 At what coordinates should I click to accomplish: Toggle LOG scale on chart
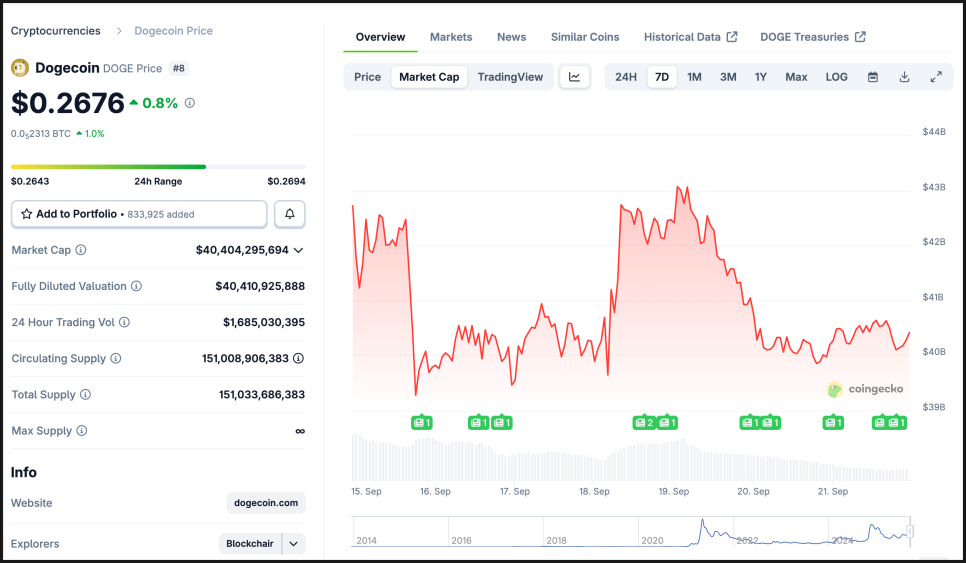pos(837,77)
